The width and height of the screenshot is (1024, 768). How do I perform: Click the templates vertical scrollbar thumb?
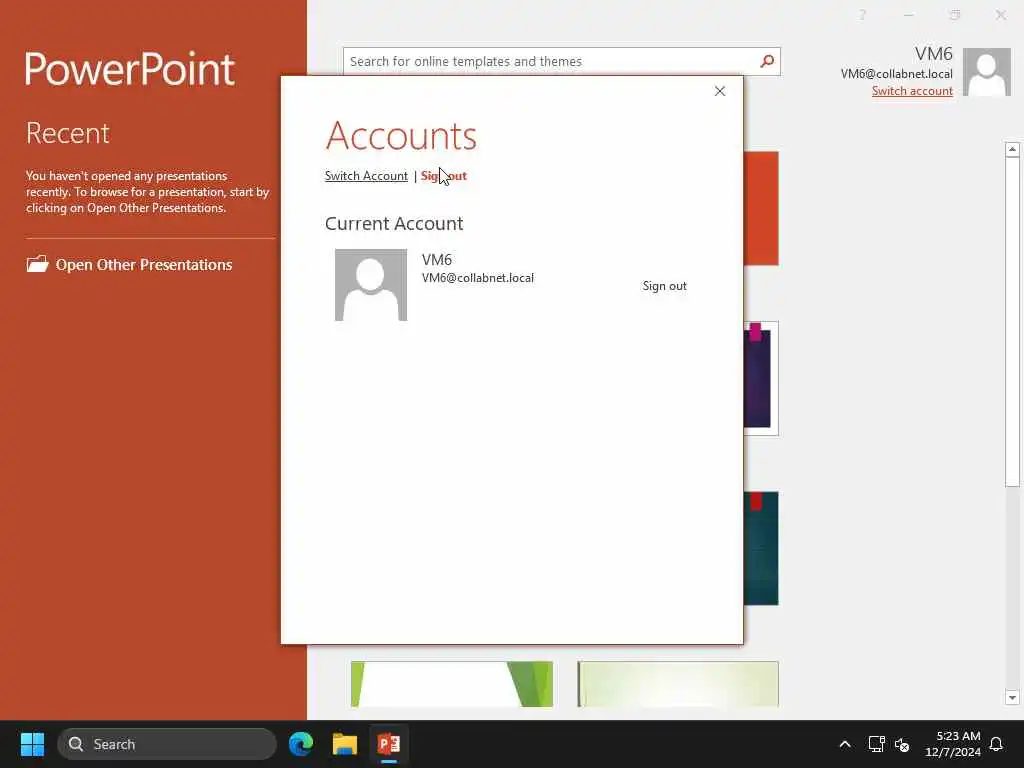(x=1012, y=322)
